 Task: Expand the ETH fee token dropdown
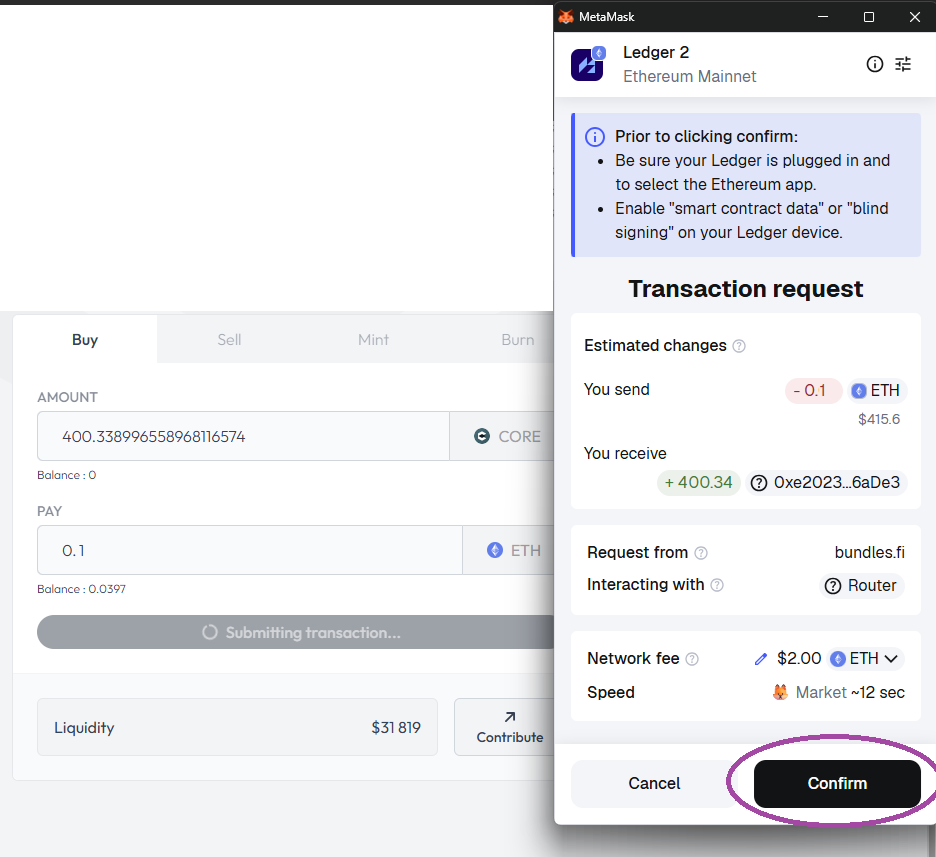pos(866,659)
